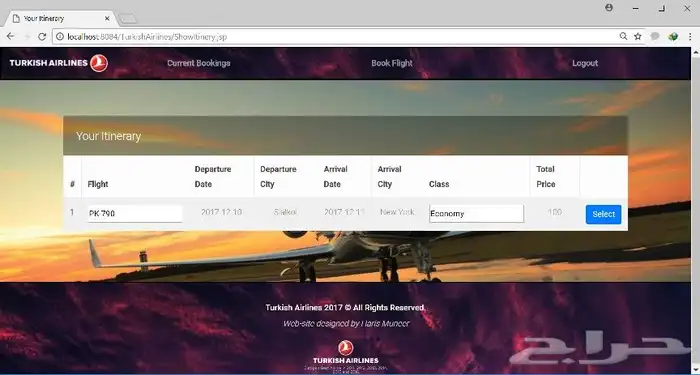The width and height of the screenshot is (700, 375).
Task: Click the total price 100 cell
Action: [x=555, y=212]
